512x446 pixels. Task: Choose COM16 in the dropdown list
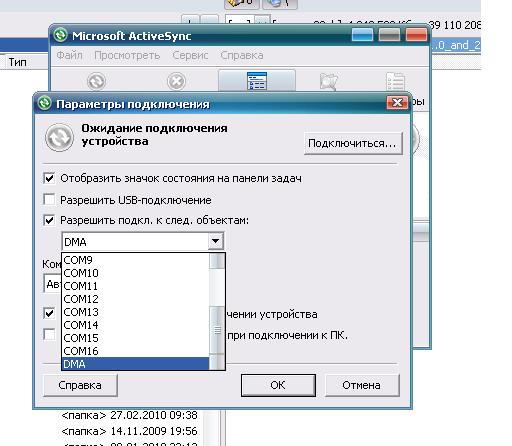[x=135, y=351]
